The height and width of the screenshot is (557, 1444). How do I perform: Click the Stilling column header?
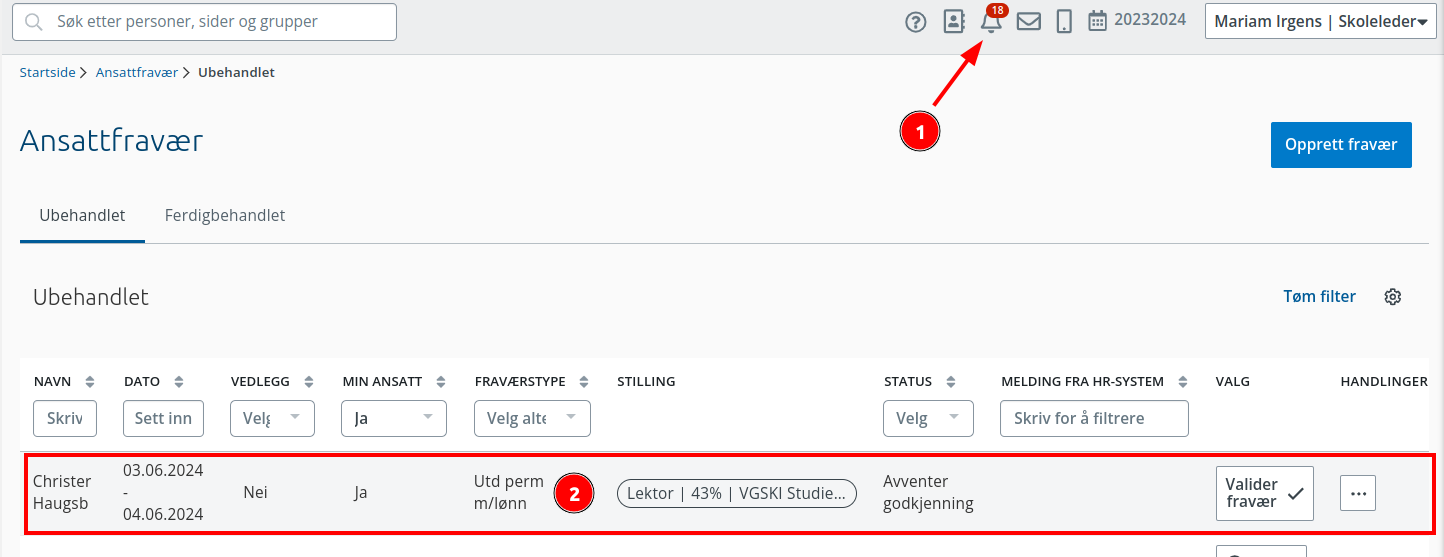[x=646, y=382]
